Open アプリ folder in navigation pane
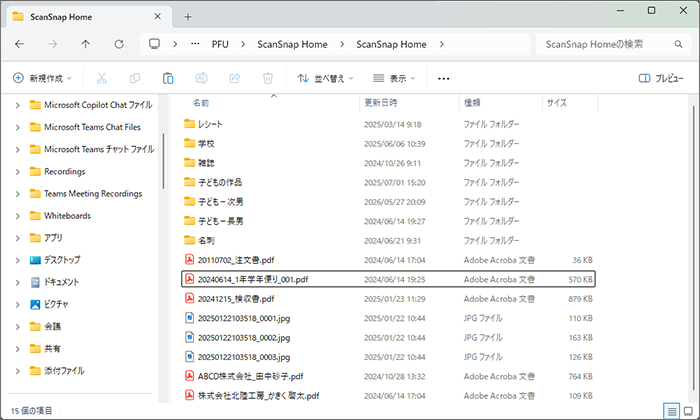 (53, 238)
